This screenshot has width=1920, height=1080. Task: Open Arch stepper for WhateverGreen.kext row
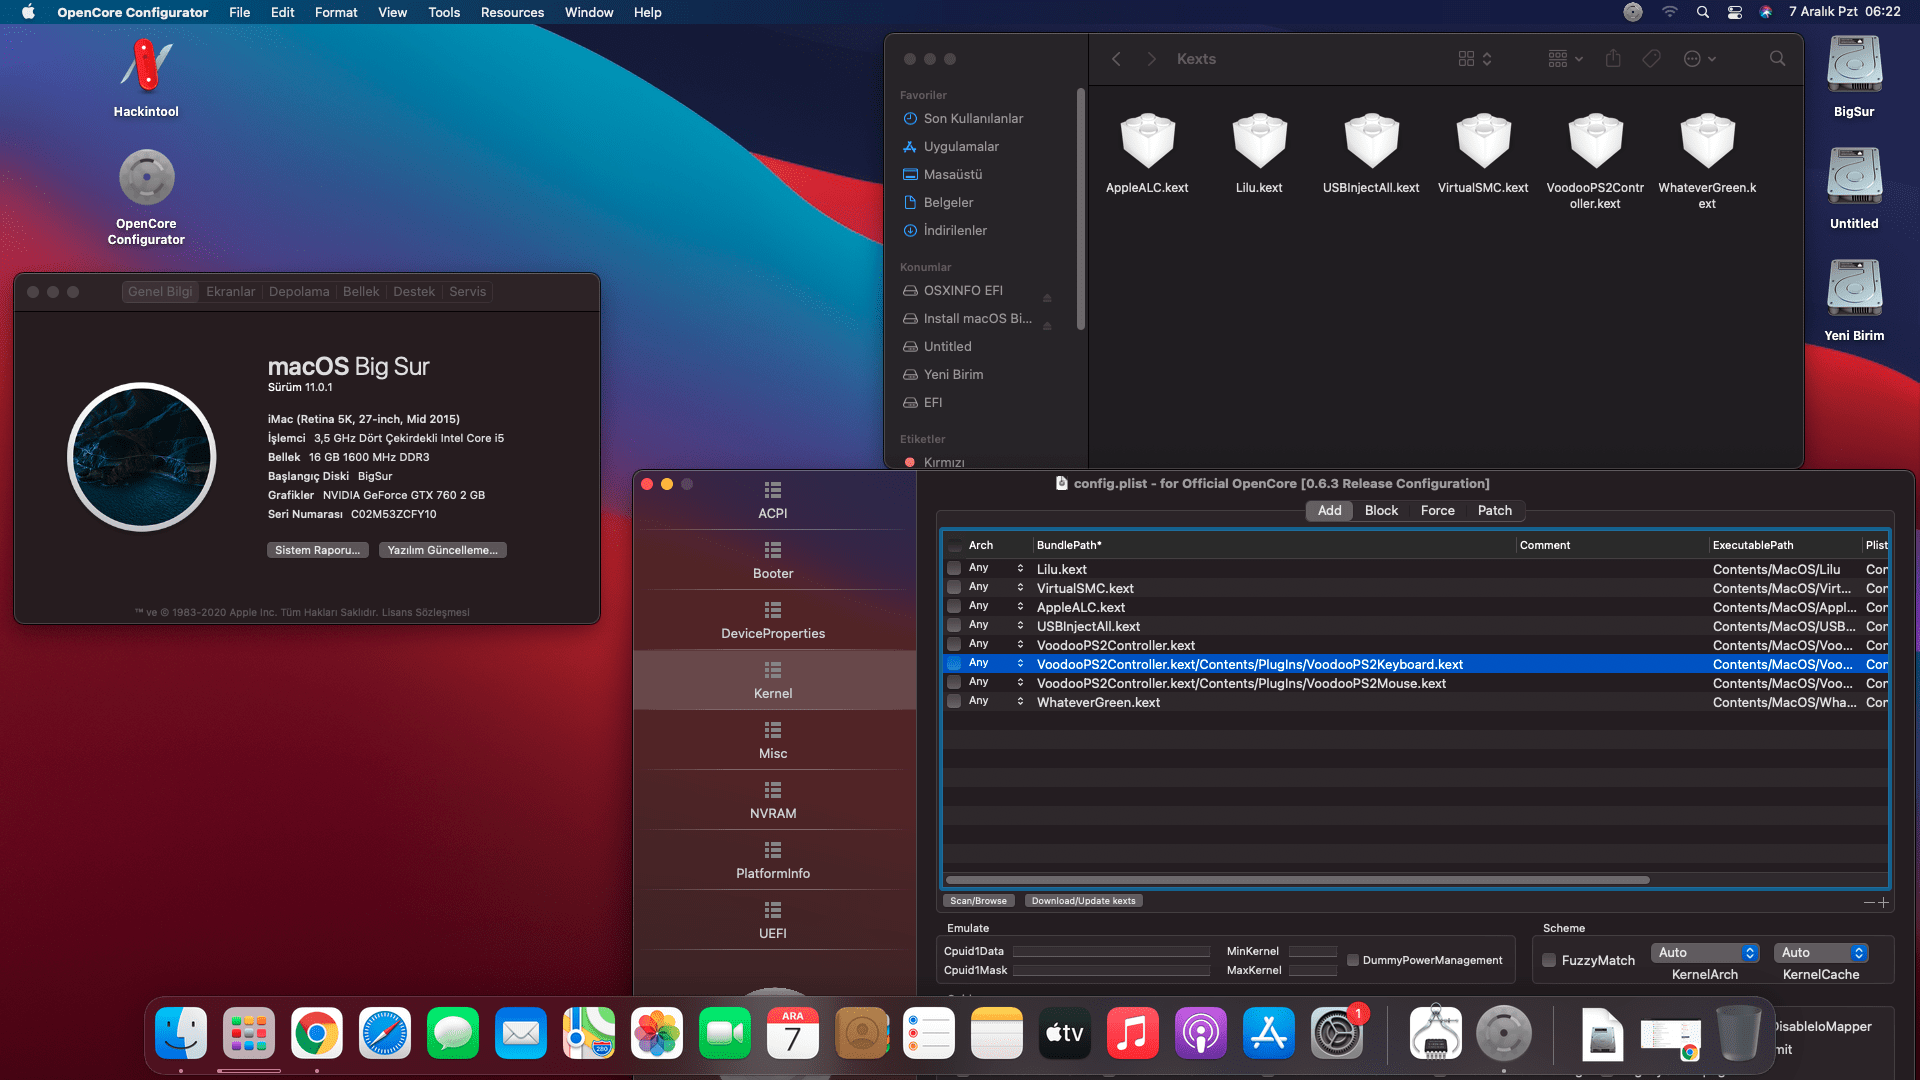coord(1020,702)
